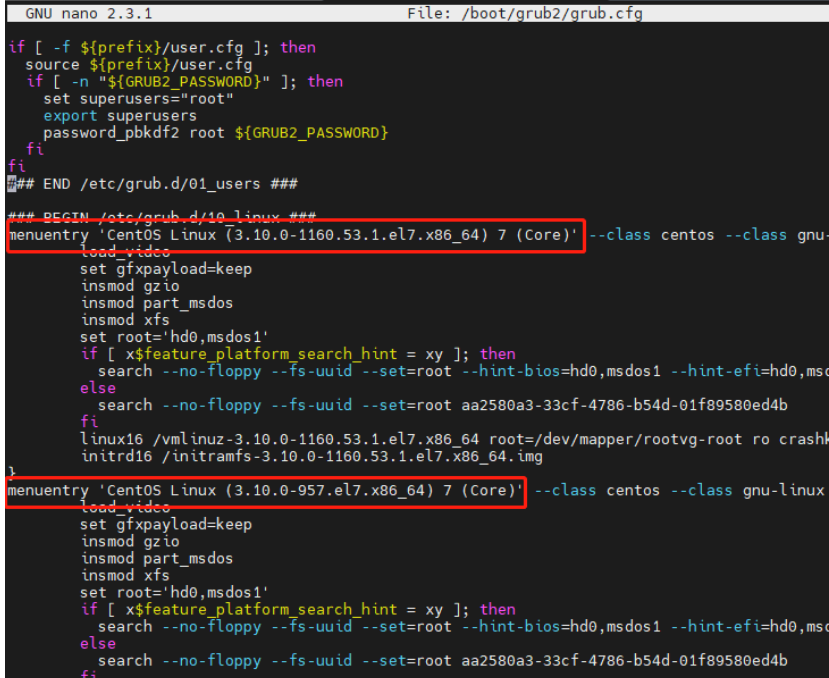
Task: Click the initrd16 /initramfs-3.10.0-1160.53.1 line
Action: pos(311,456)
